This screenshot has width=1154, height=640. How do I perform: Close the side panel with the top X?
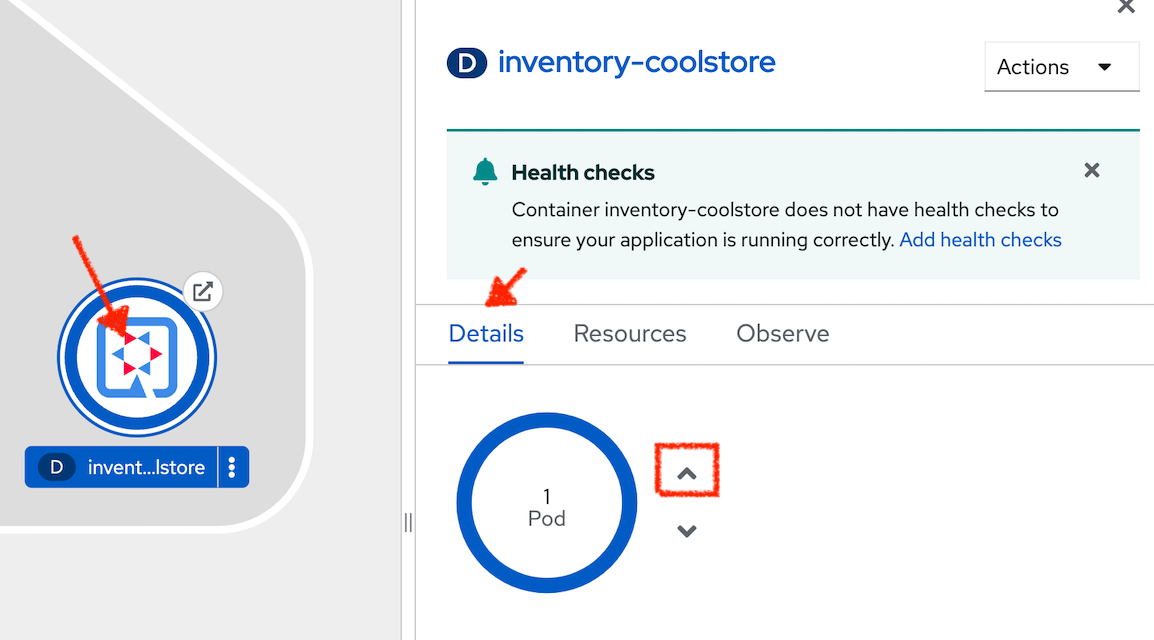[1126, 7]
